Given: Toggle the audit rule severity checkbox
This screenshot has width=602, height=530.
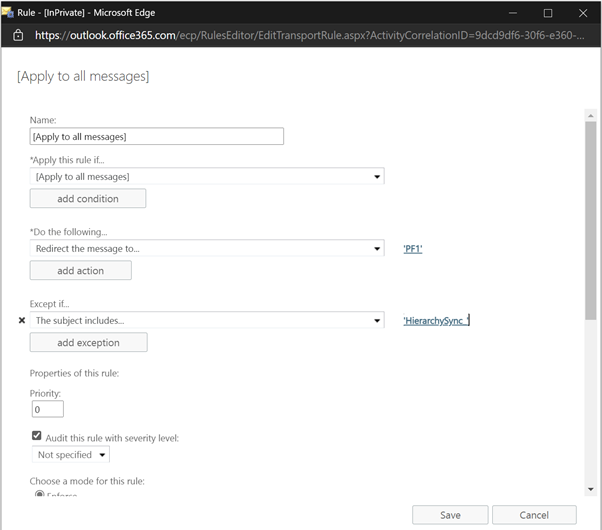Looking at the screenshot, I should coord(37,437).
